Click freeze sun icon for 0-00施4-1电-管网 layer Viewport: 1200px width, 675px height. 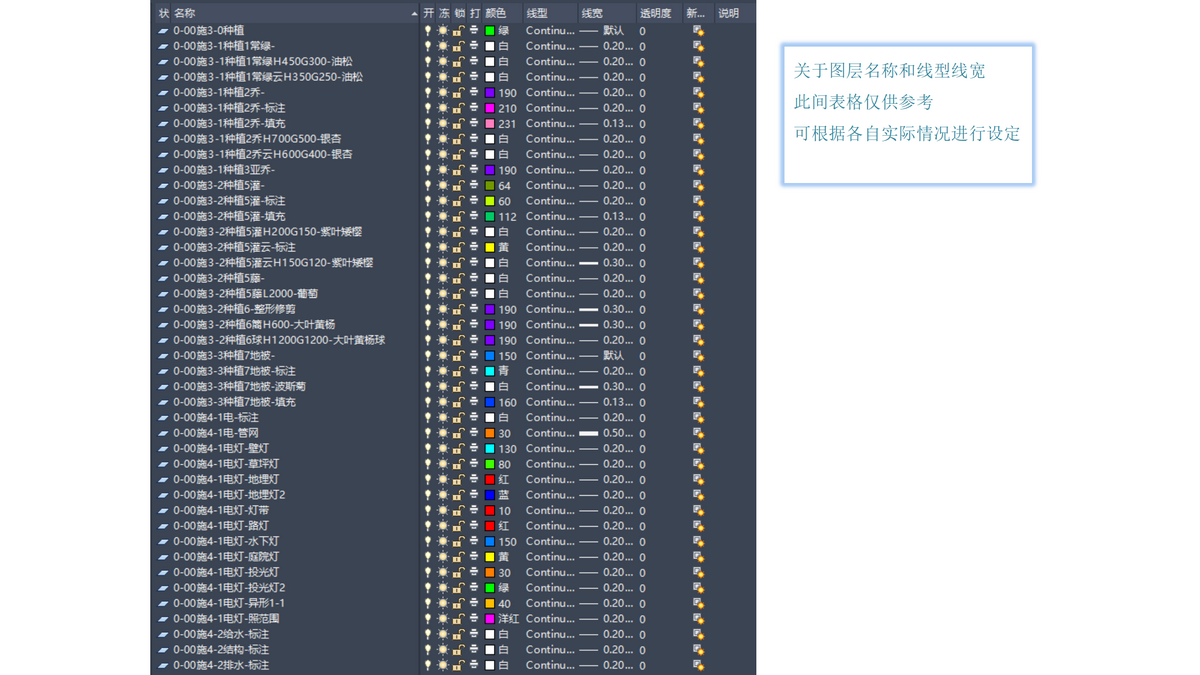tap(443, 433)
